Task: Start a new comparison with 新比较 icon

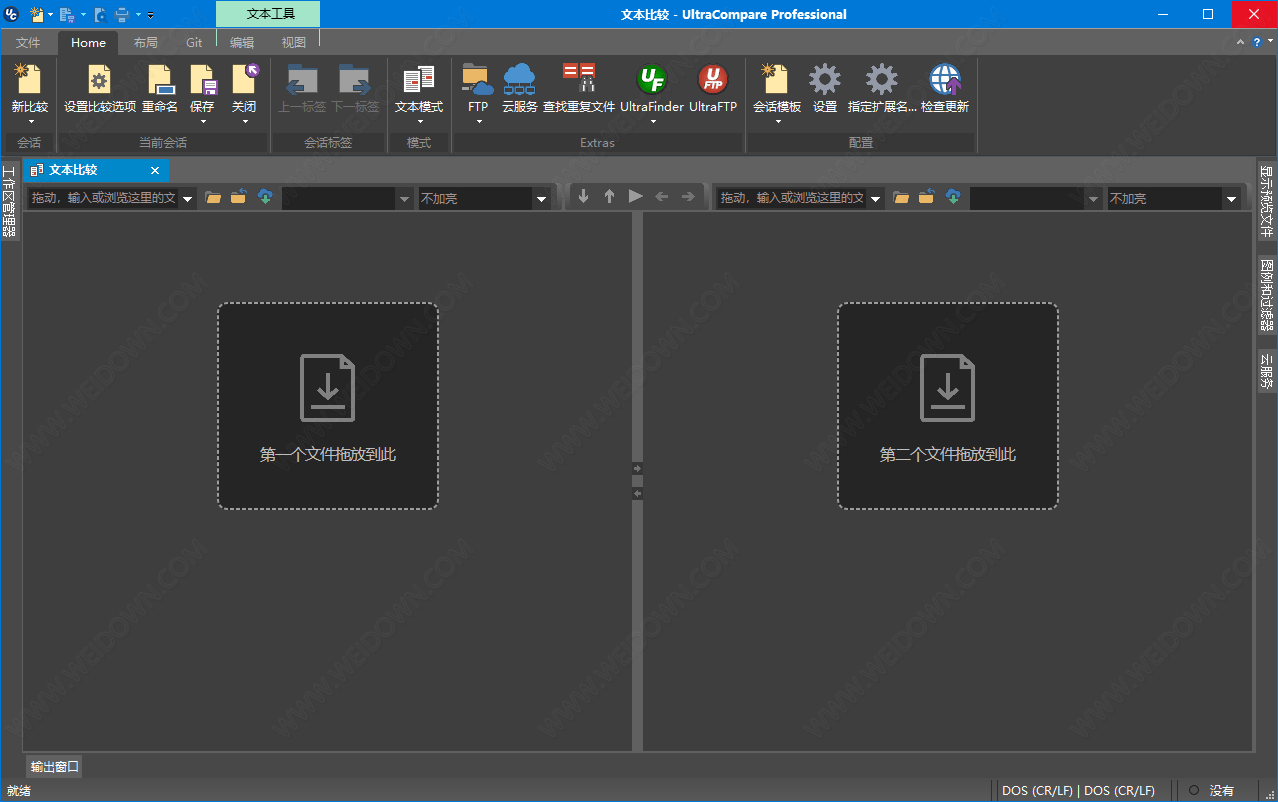Action: coord(29,79)
